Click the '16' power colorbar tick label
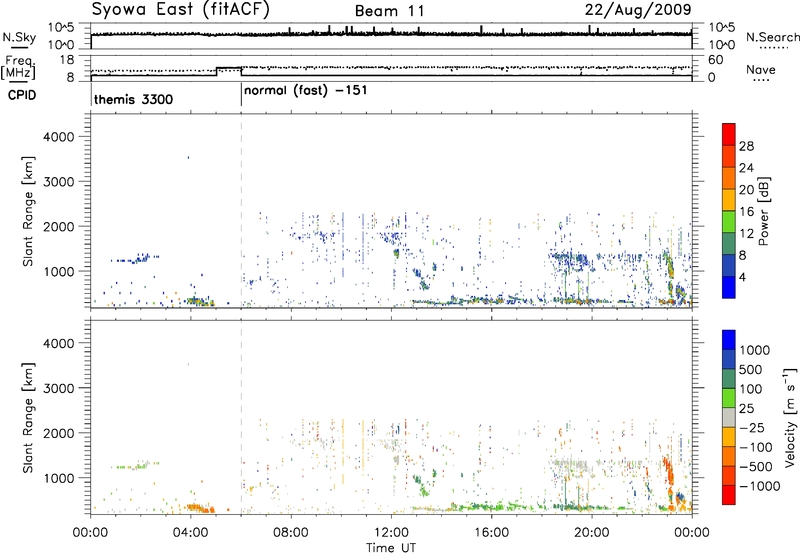 746,212
